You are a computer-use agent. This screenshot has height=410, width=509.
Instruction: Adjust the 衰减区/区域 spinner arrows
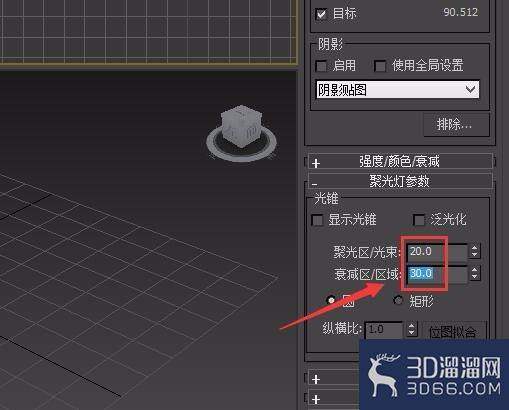point(474,274)
